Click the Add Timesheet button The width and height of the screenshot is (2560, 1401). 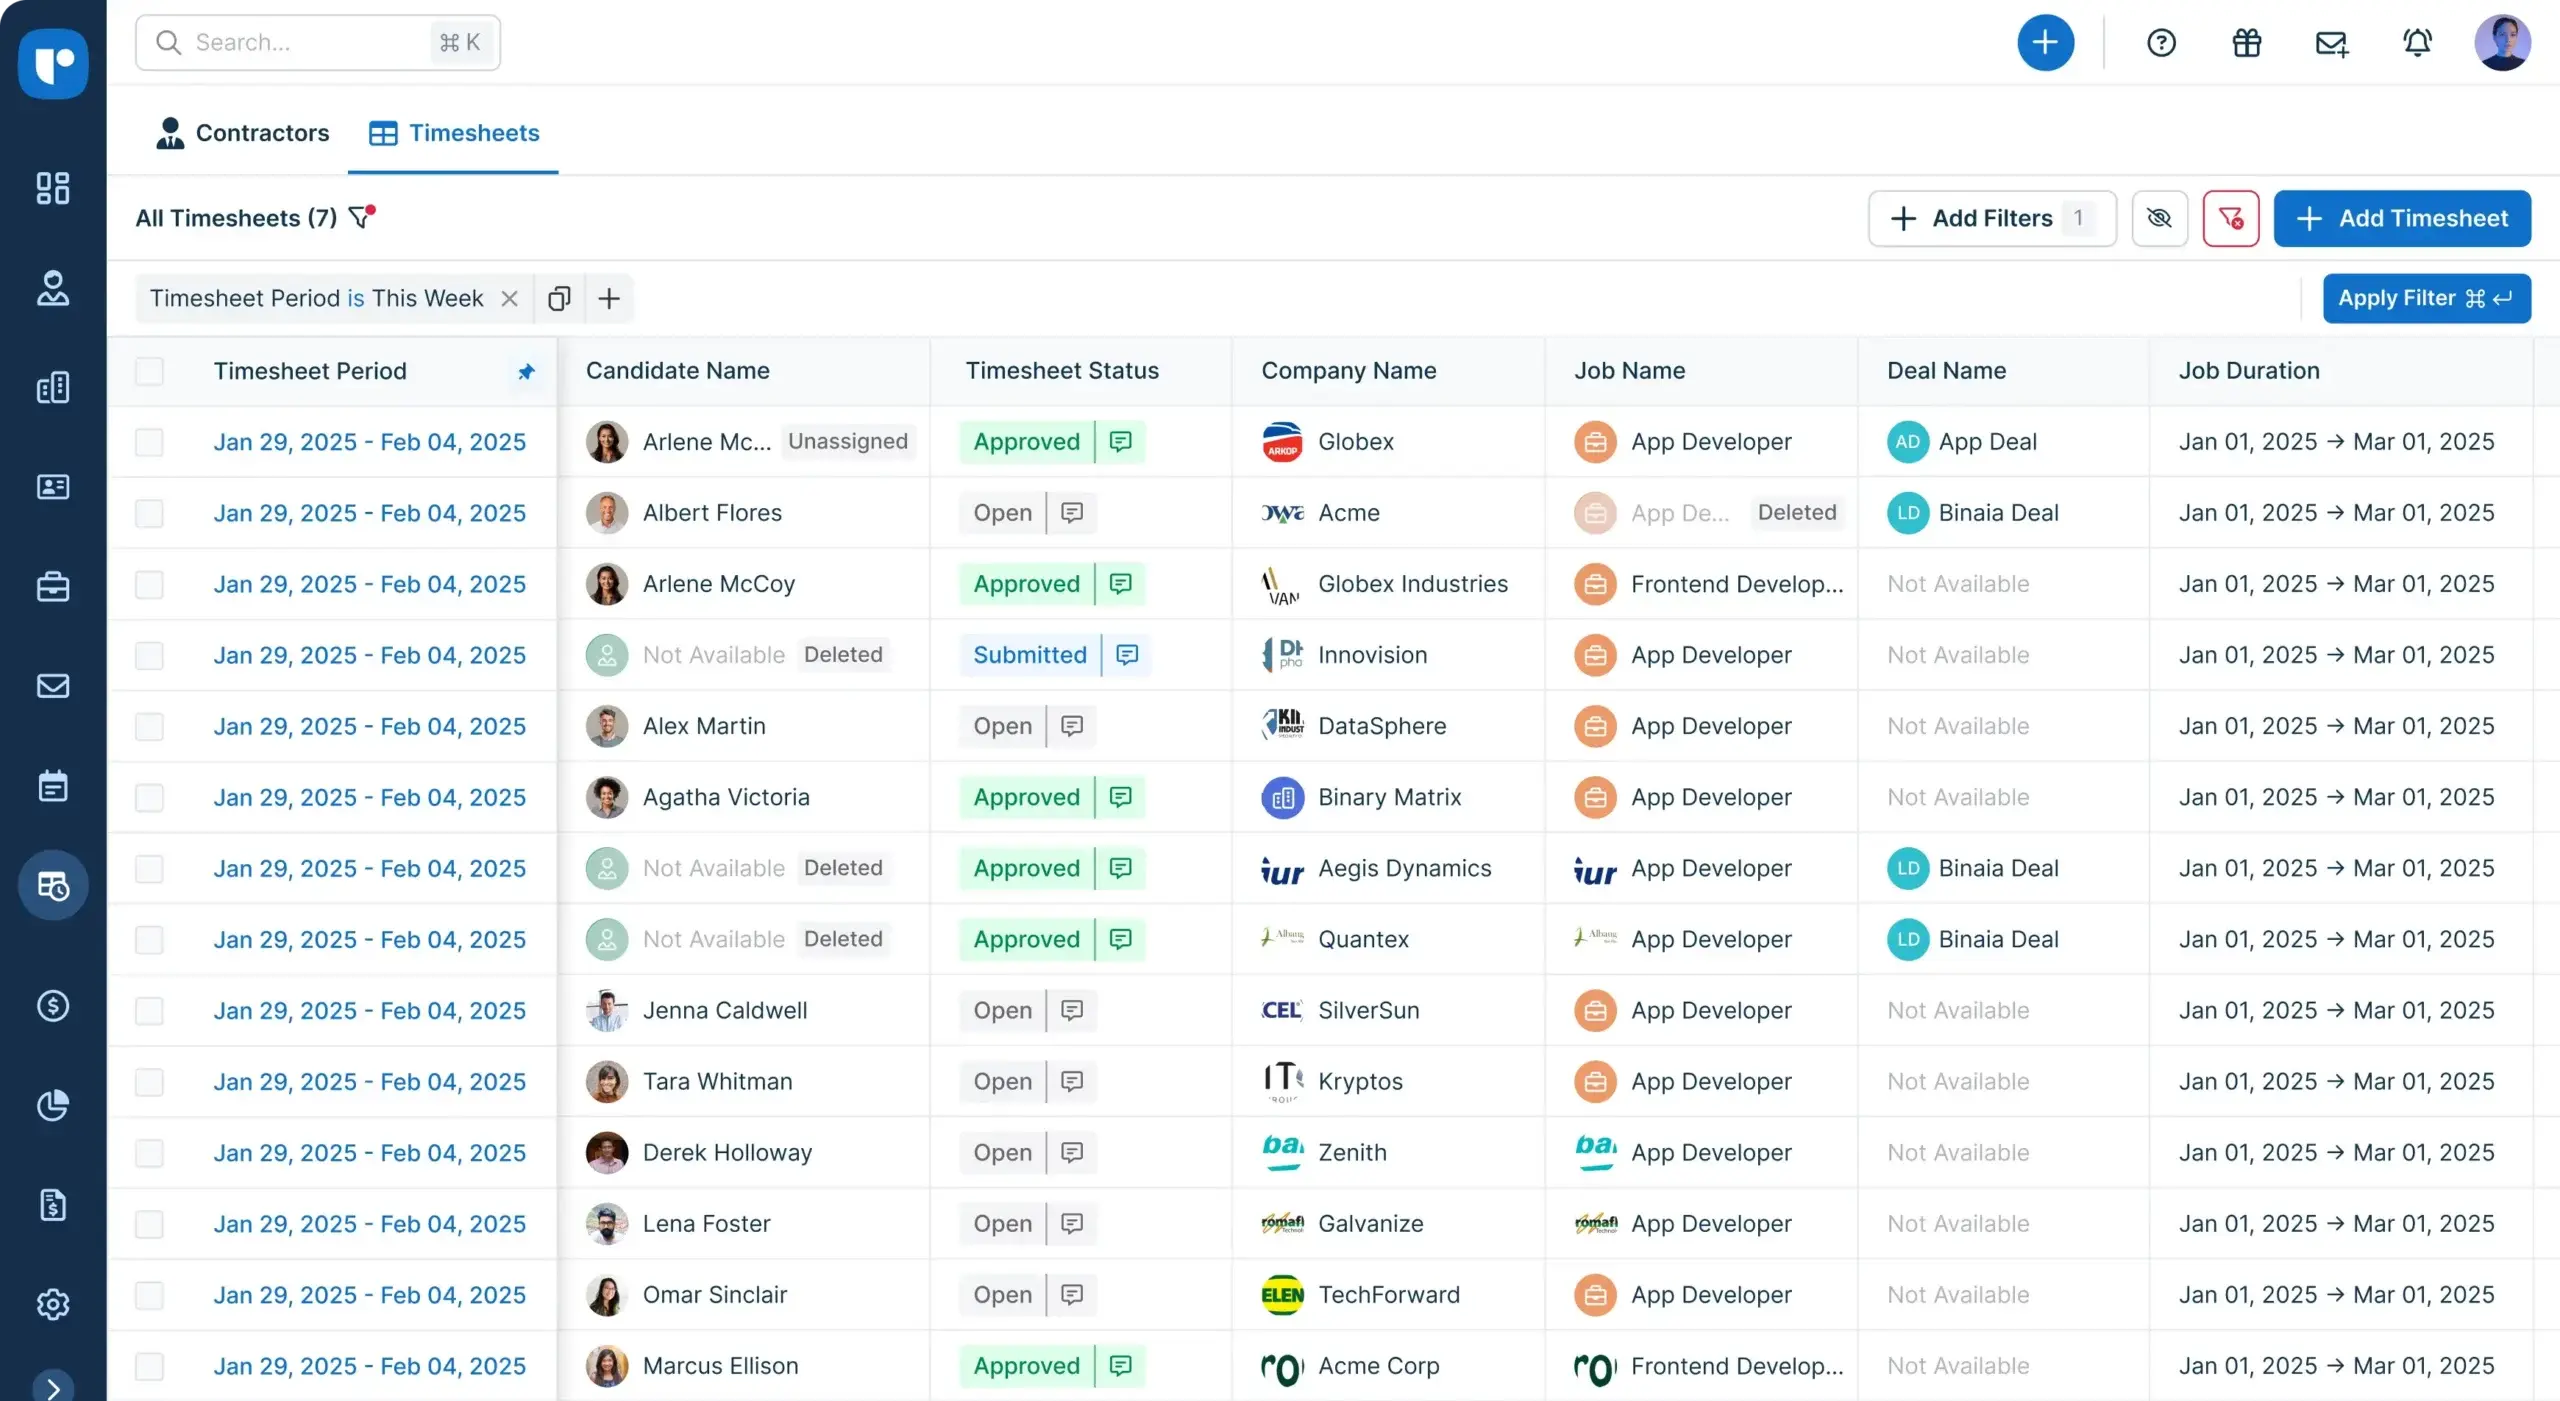[2402, 218]
